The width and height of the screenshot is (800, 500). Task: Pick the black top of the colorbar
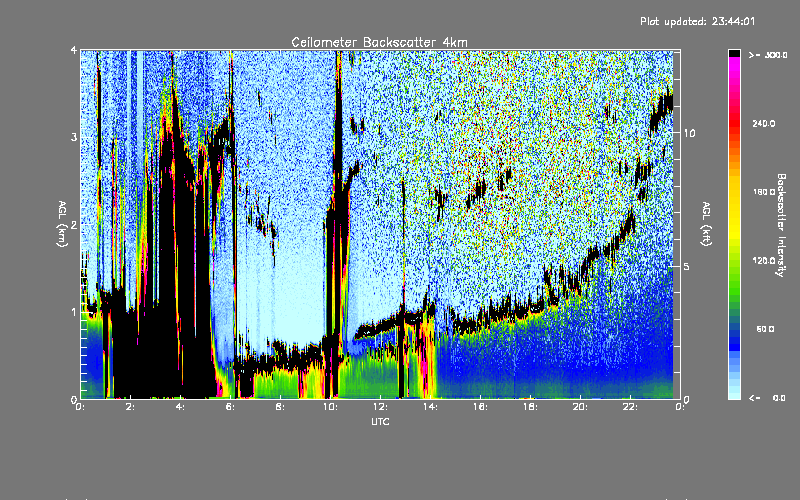tap(734, 53)
